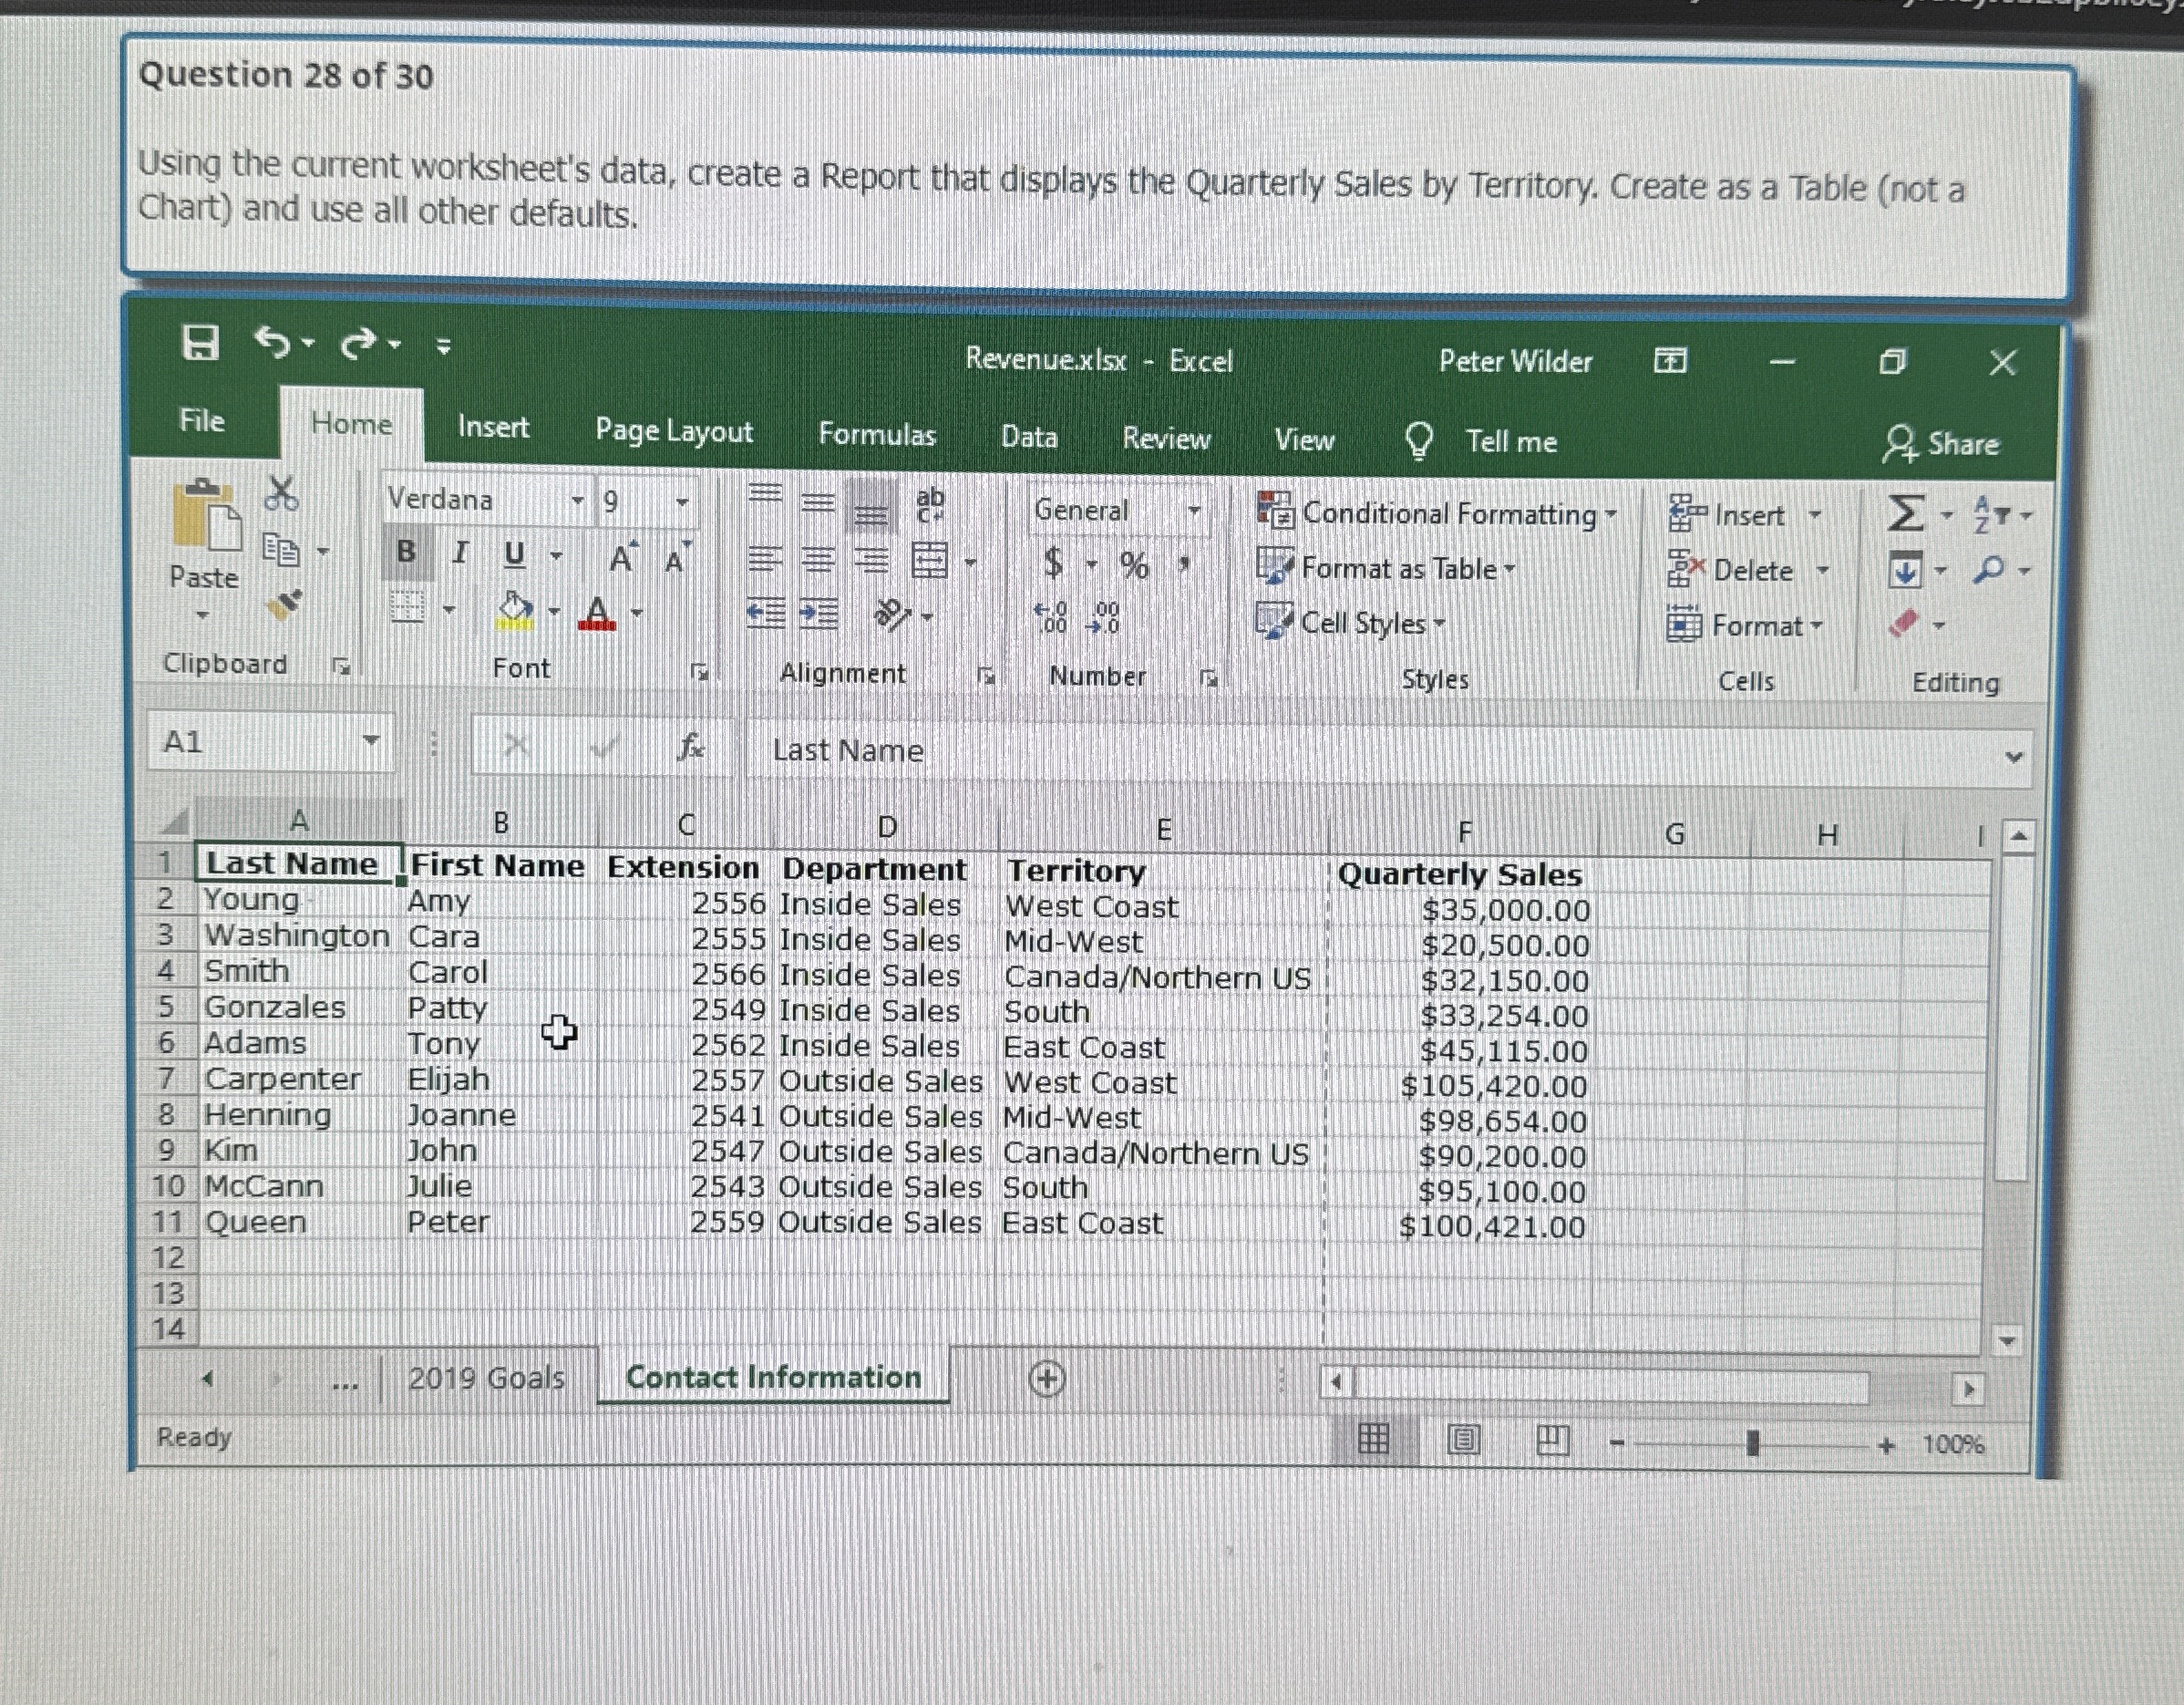Open the Insert ribbon tab

click(x=493, y=427)
